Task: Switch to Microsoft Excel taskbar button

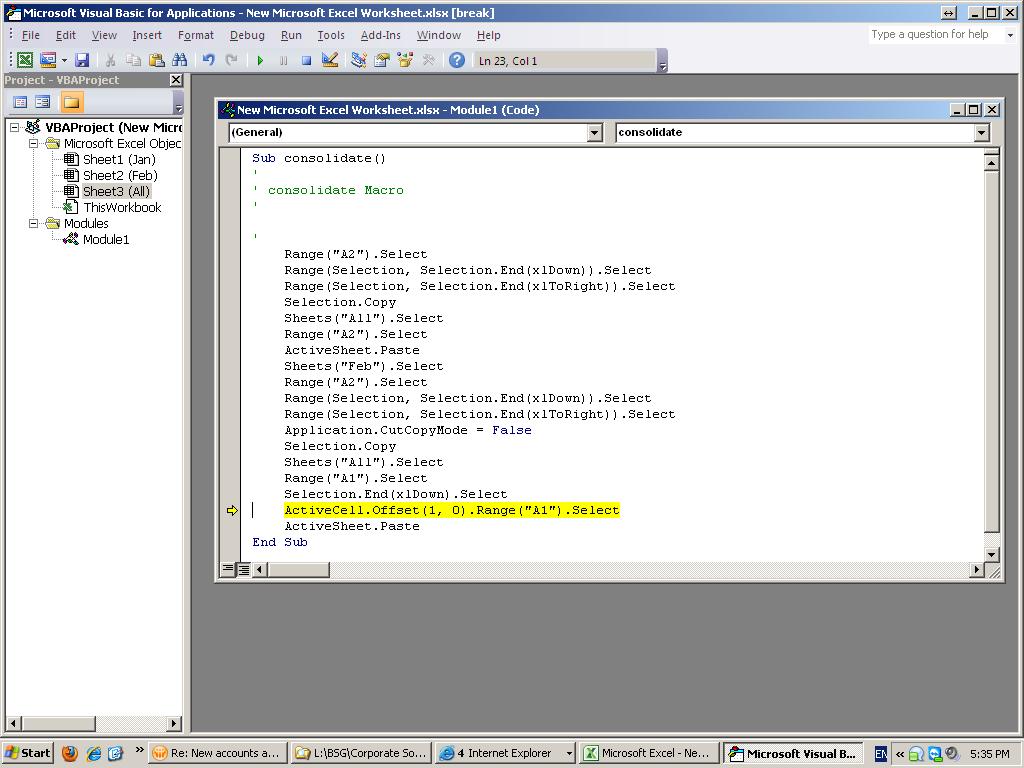Action: coord(648,754)
